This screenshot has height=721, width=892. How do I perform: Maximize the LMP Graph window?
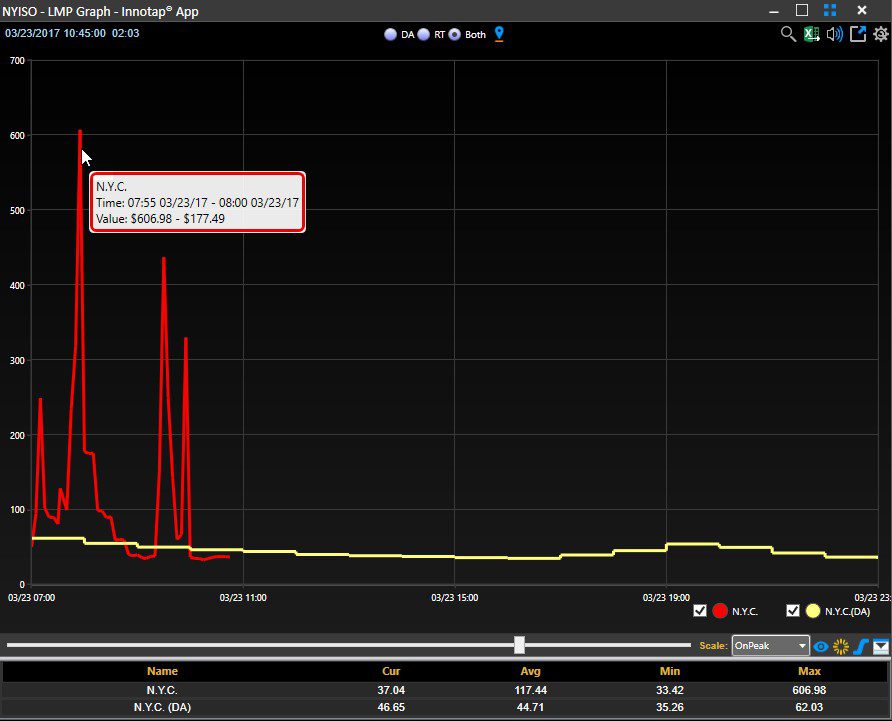(802, 10)
